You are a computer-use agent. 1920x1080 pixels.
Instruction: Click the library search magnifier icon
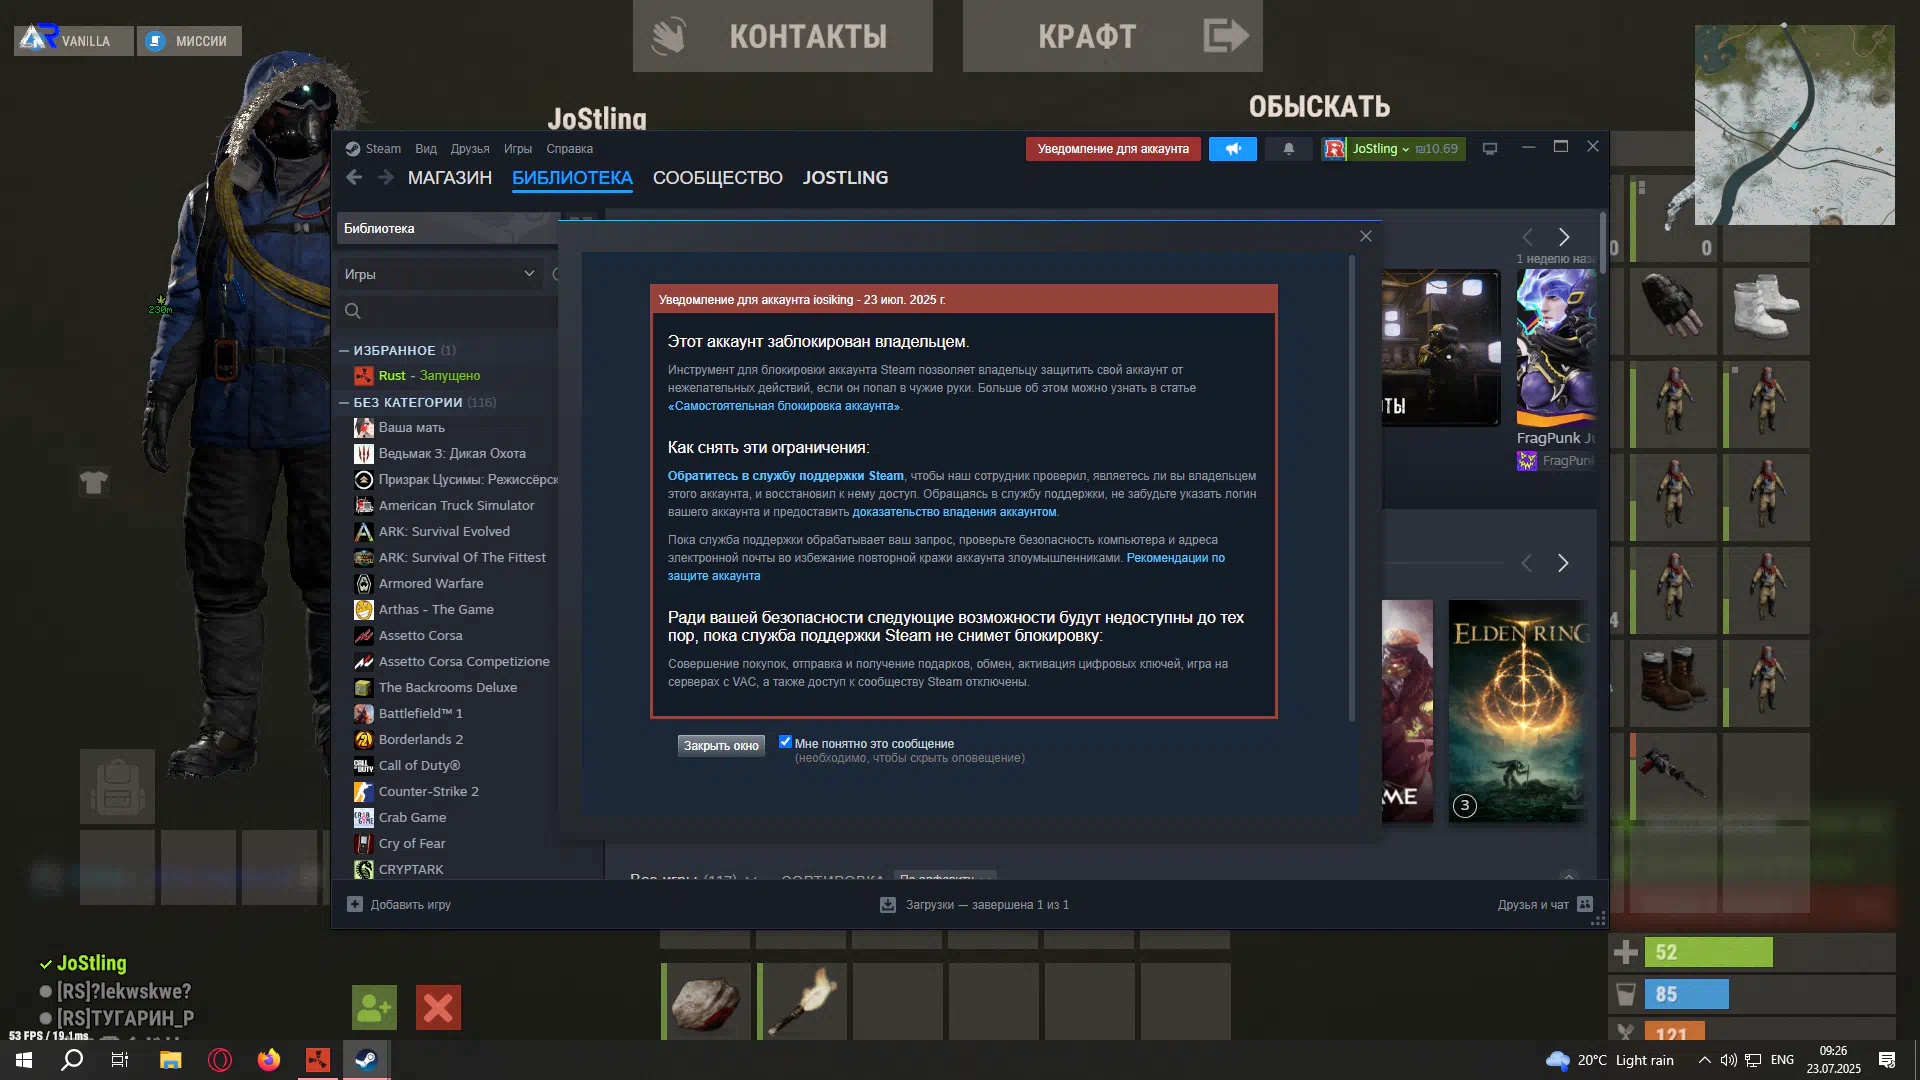(x=352, y=311)
